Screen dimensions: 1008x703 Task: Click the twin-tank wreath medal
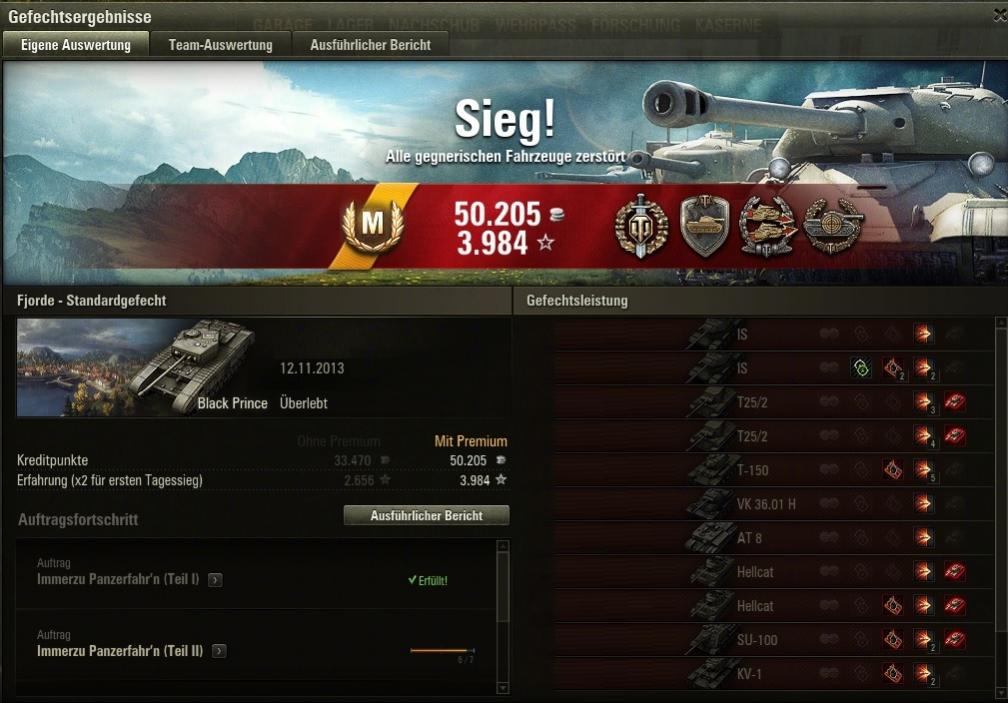pos(768,226)
